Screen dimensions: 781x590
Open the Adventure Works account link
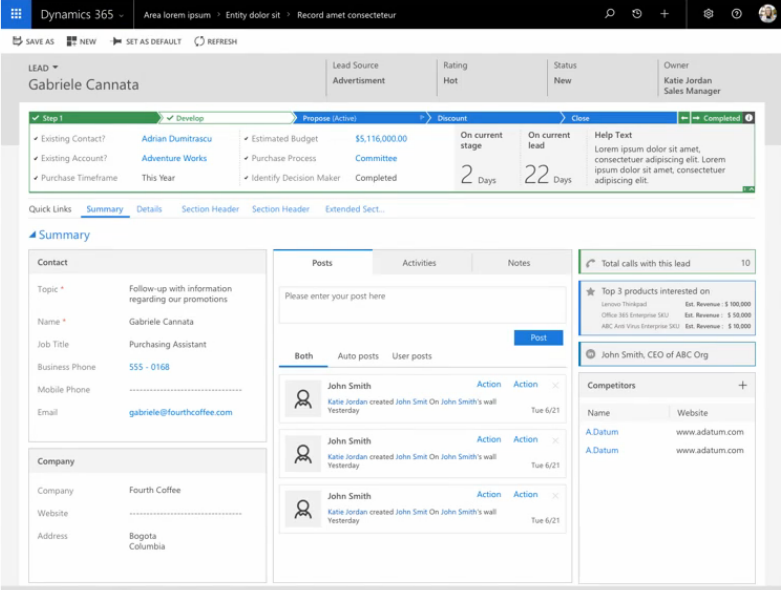pos(174,158)
